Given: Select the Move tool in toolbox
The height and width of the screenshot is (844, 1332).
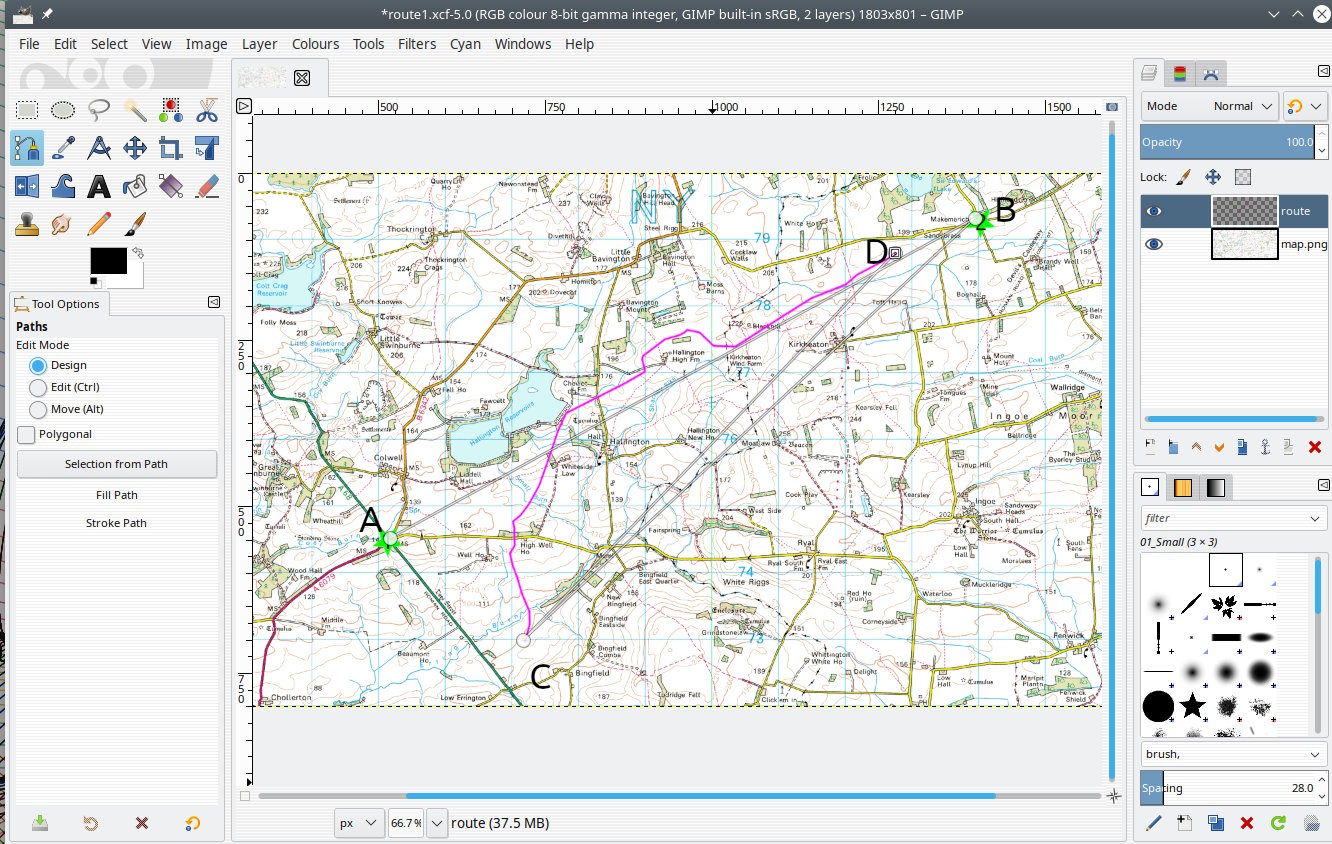Looking at the screenshot, I should 135,148.
